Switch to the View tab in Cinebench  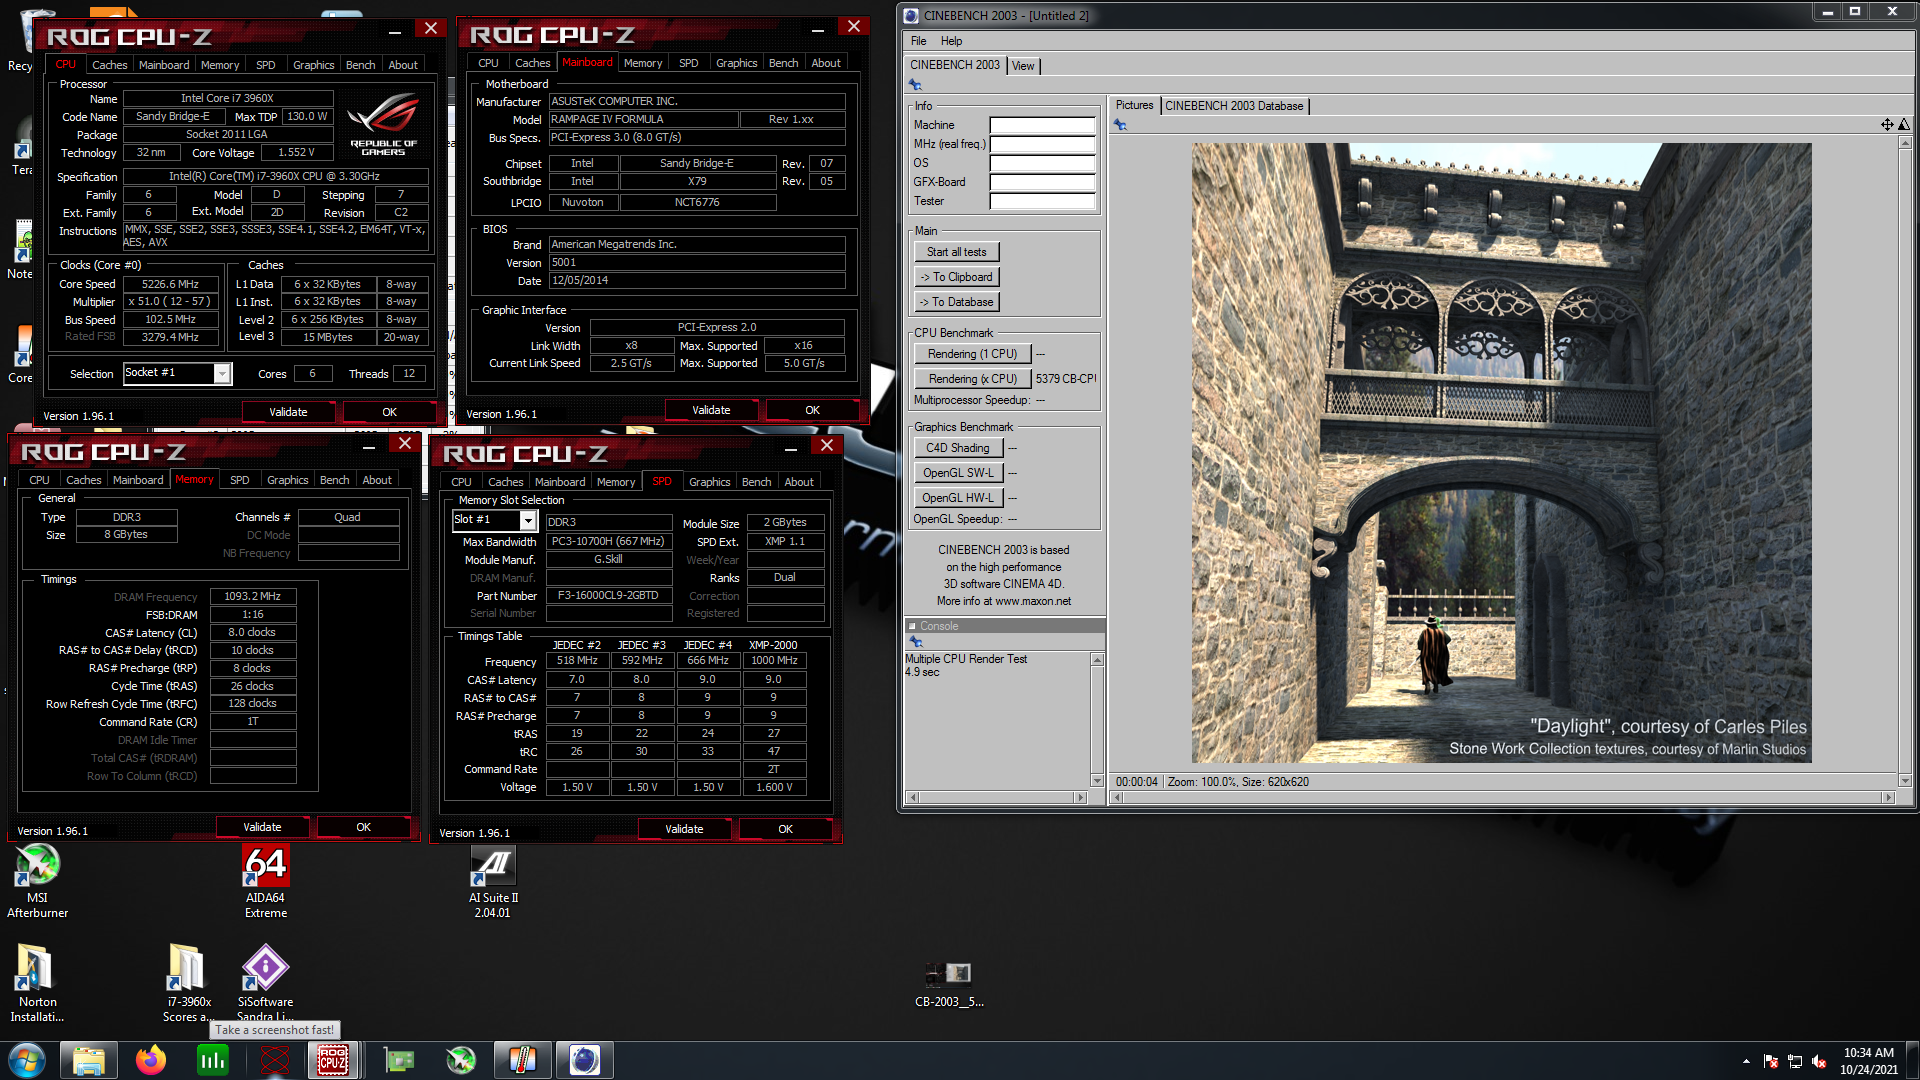1023,66
